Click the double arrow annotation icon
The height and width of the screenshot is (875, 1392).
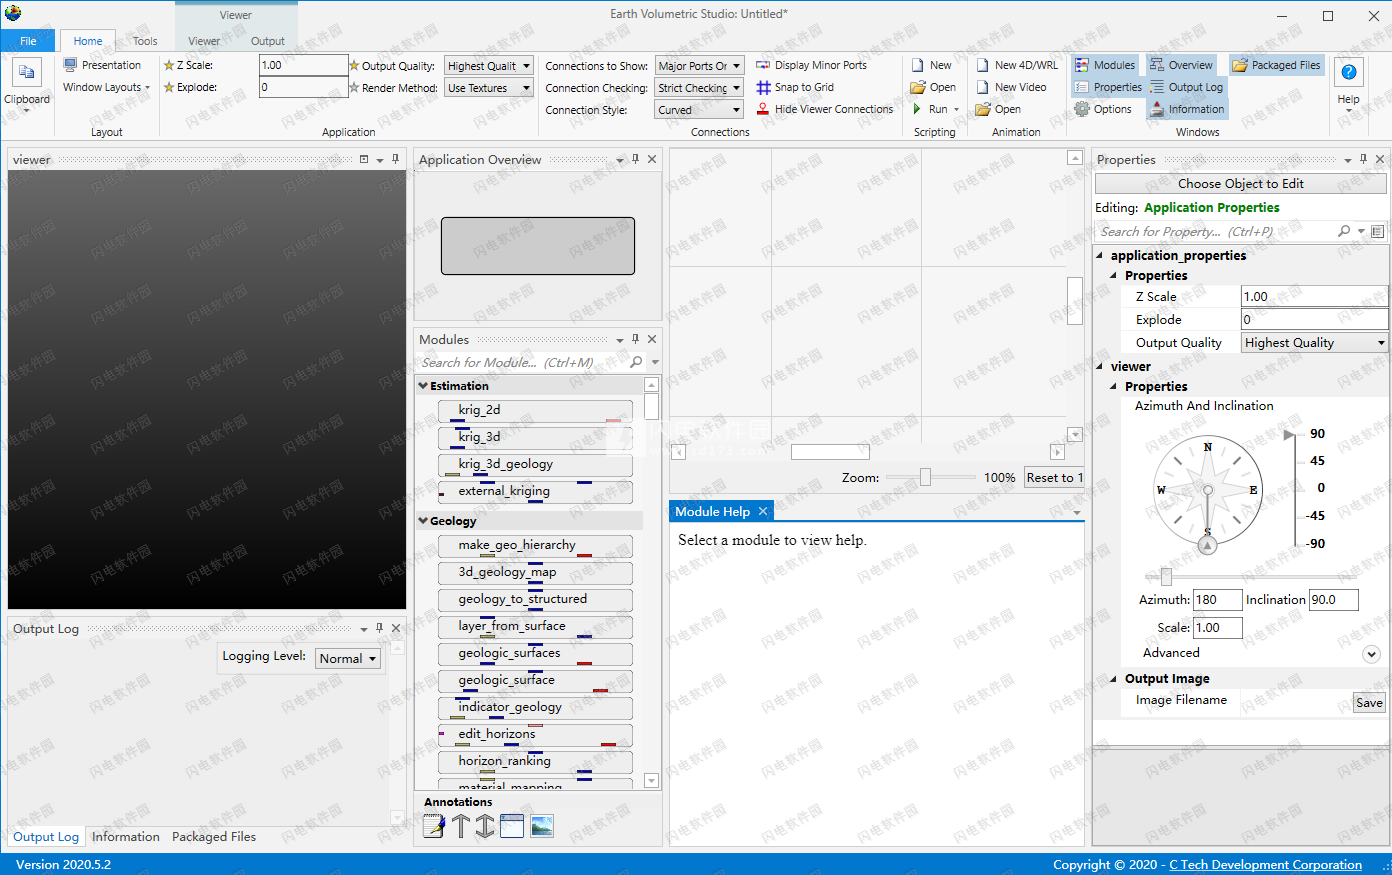pyautogui.click(x=485, y=826)
